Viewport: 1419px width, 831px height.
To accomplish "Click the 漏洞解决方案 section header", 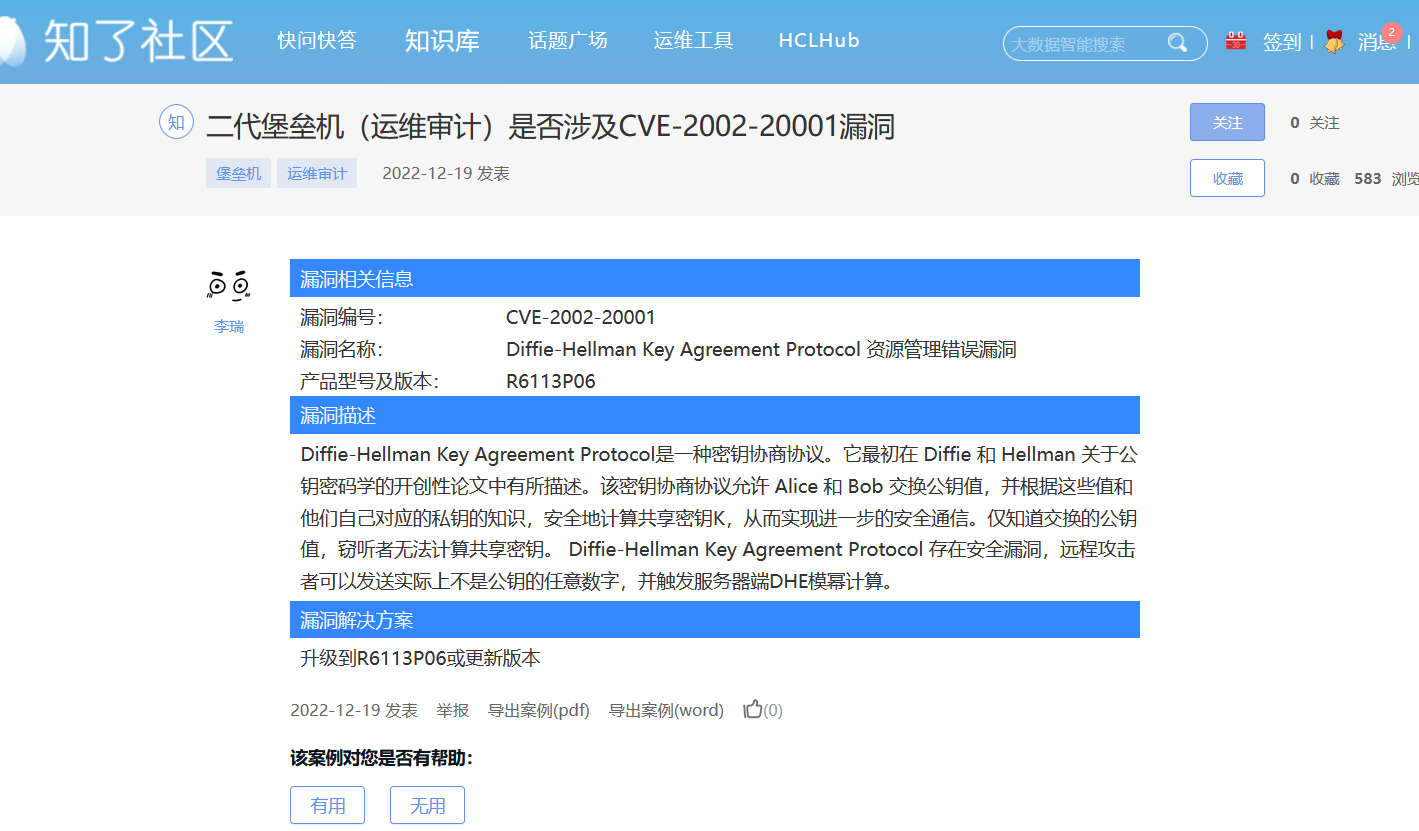I will click(x=715, y=620).
